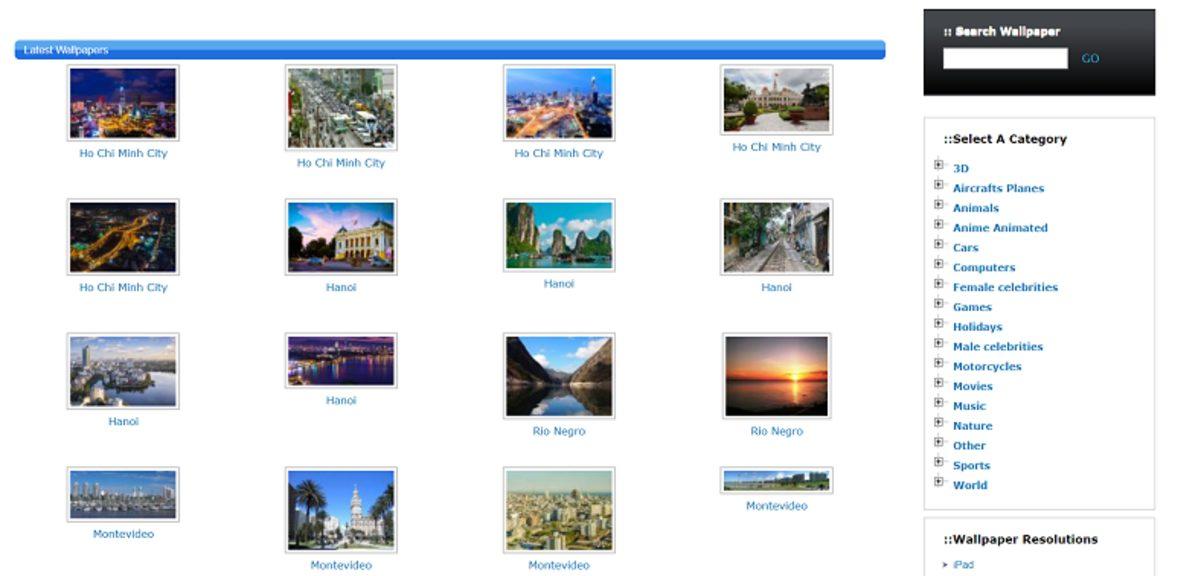Open the Rio Negro mountain lake thumbnail
The image size is (1200, 576).
(x=559, y=376)
